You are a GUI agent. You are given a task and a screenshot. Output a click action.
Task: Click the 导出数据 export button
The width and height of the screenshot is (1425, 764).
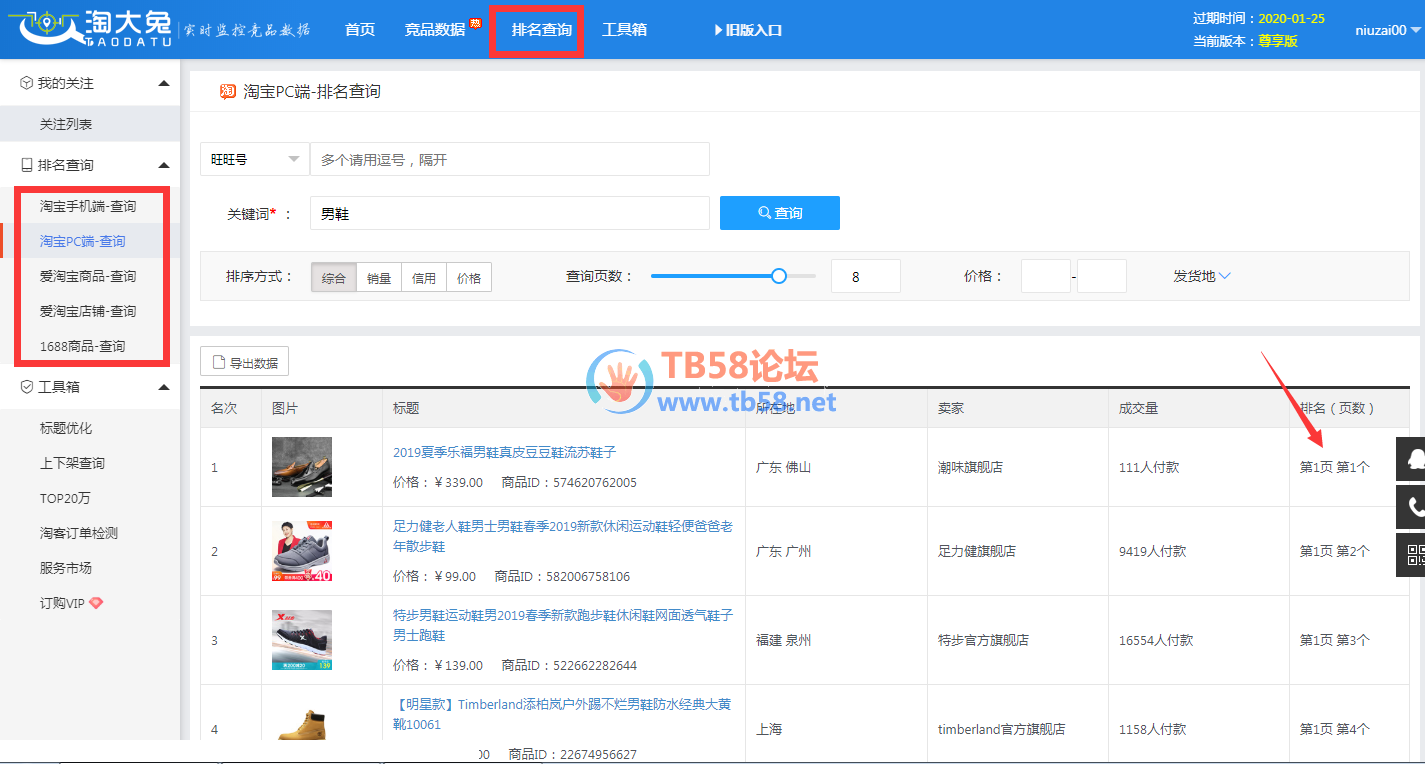245,362
